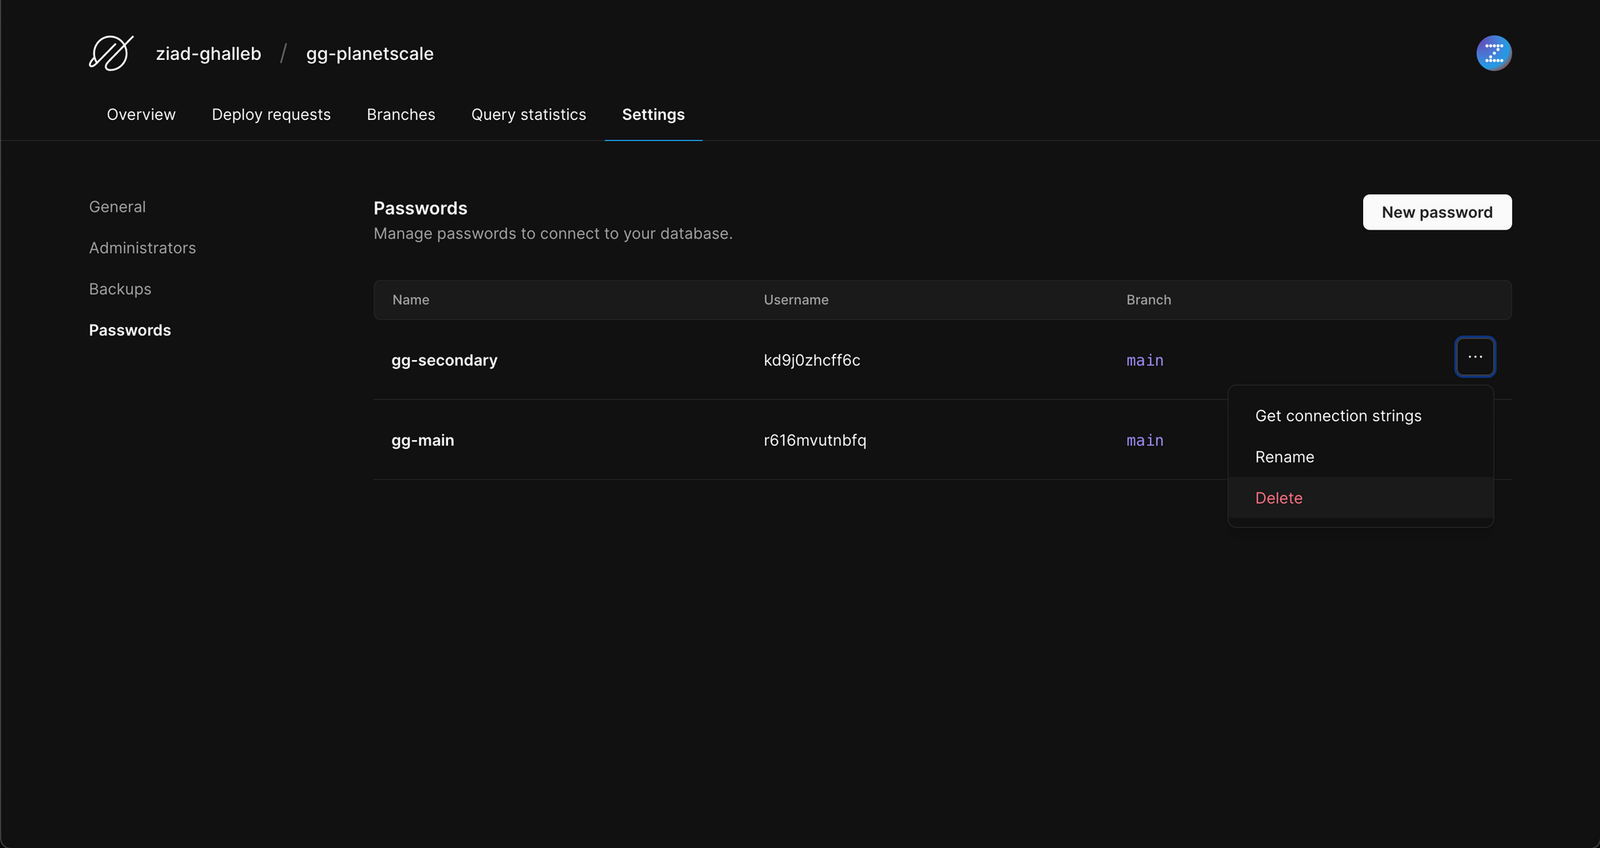Click the New password button

coord(1437,212)
